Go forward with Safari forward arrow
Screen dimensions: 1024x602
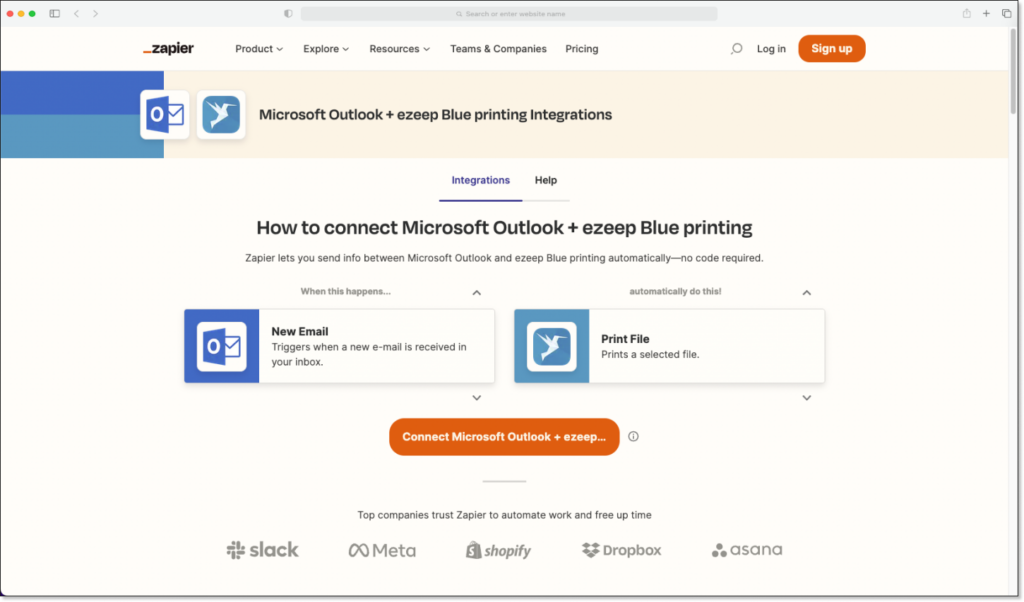[x=95, y=14]
